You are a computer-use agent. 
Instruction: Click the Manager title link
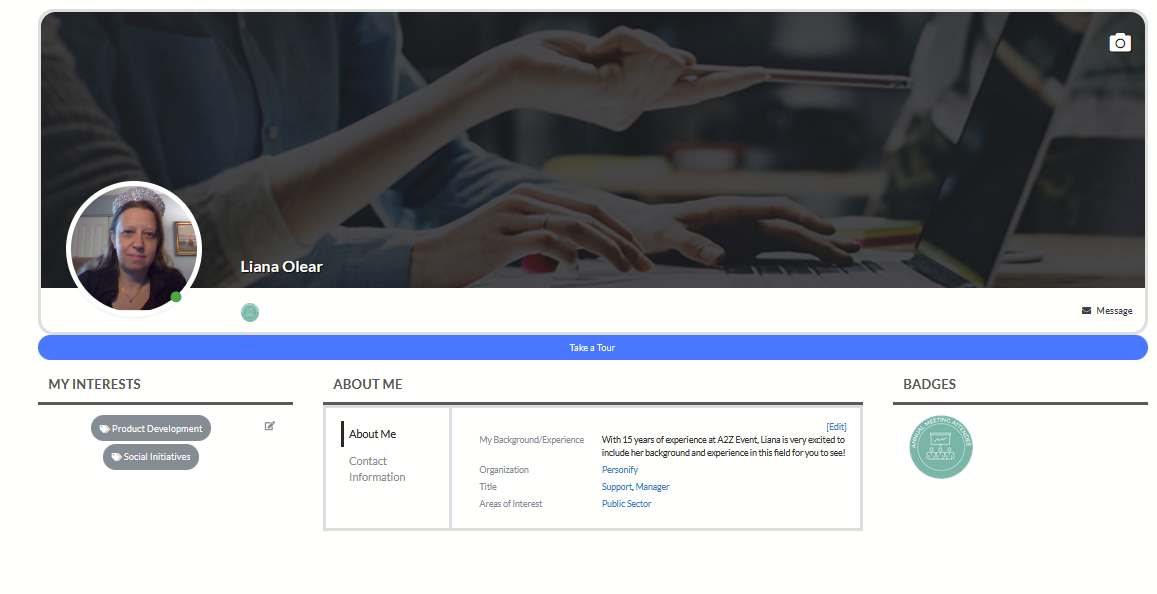click(652, 487)
